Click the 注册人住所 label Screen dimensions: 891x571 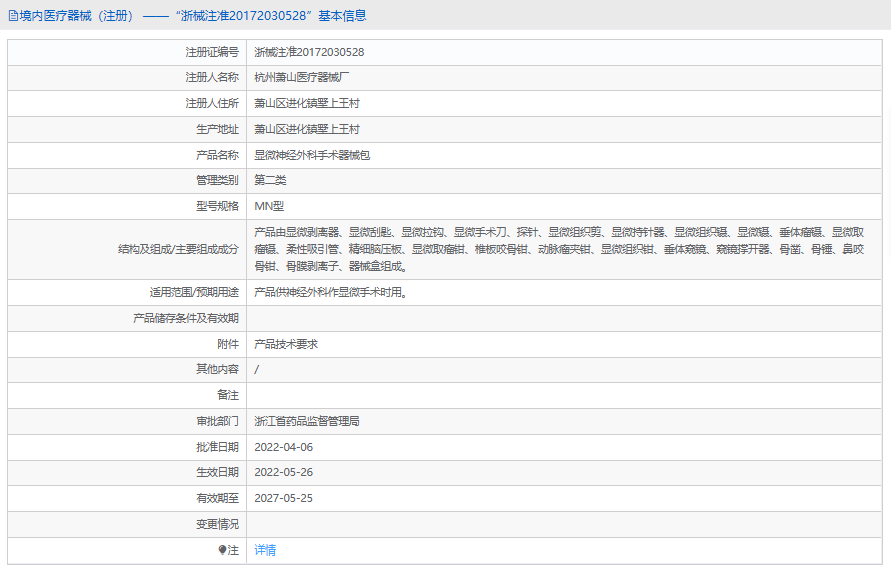212,103
